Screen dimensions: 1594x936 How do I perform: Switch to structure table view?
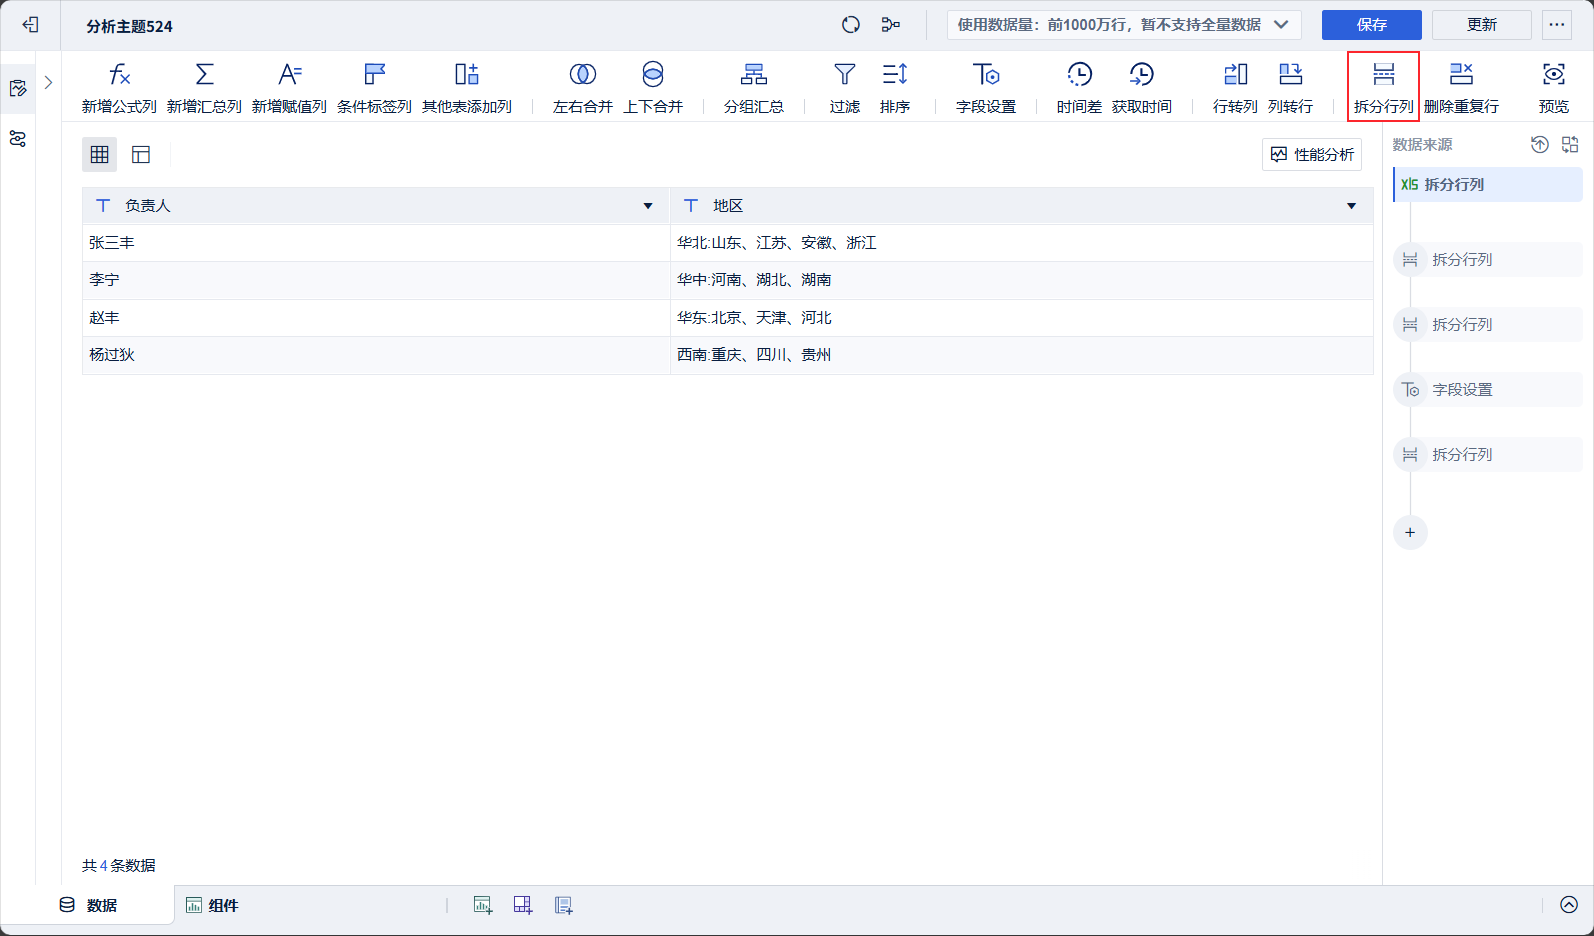pyautogui.click(x=141, y=154)
